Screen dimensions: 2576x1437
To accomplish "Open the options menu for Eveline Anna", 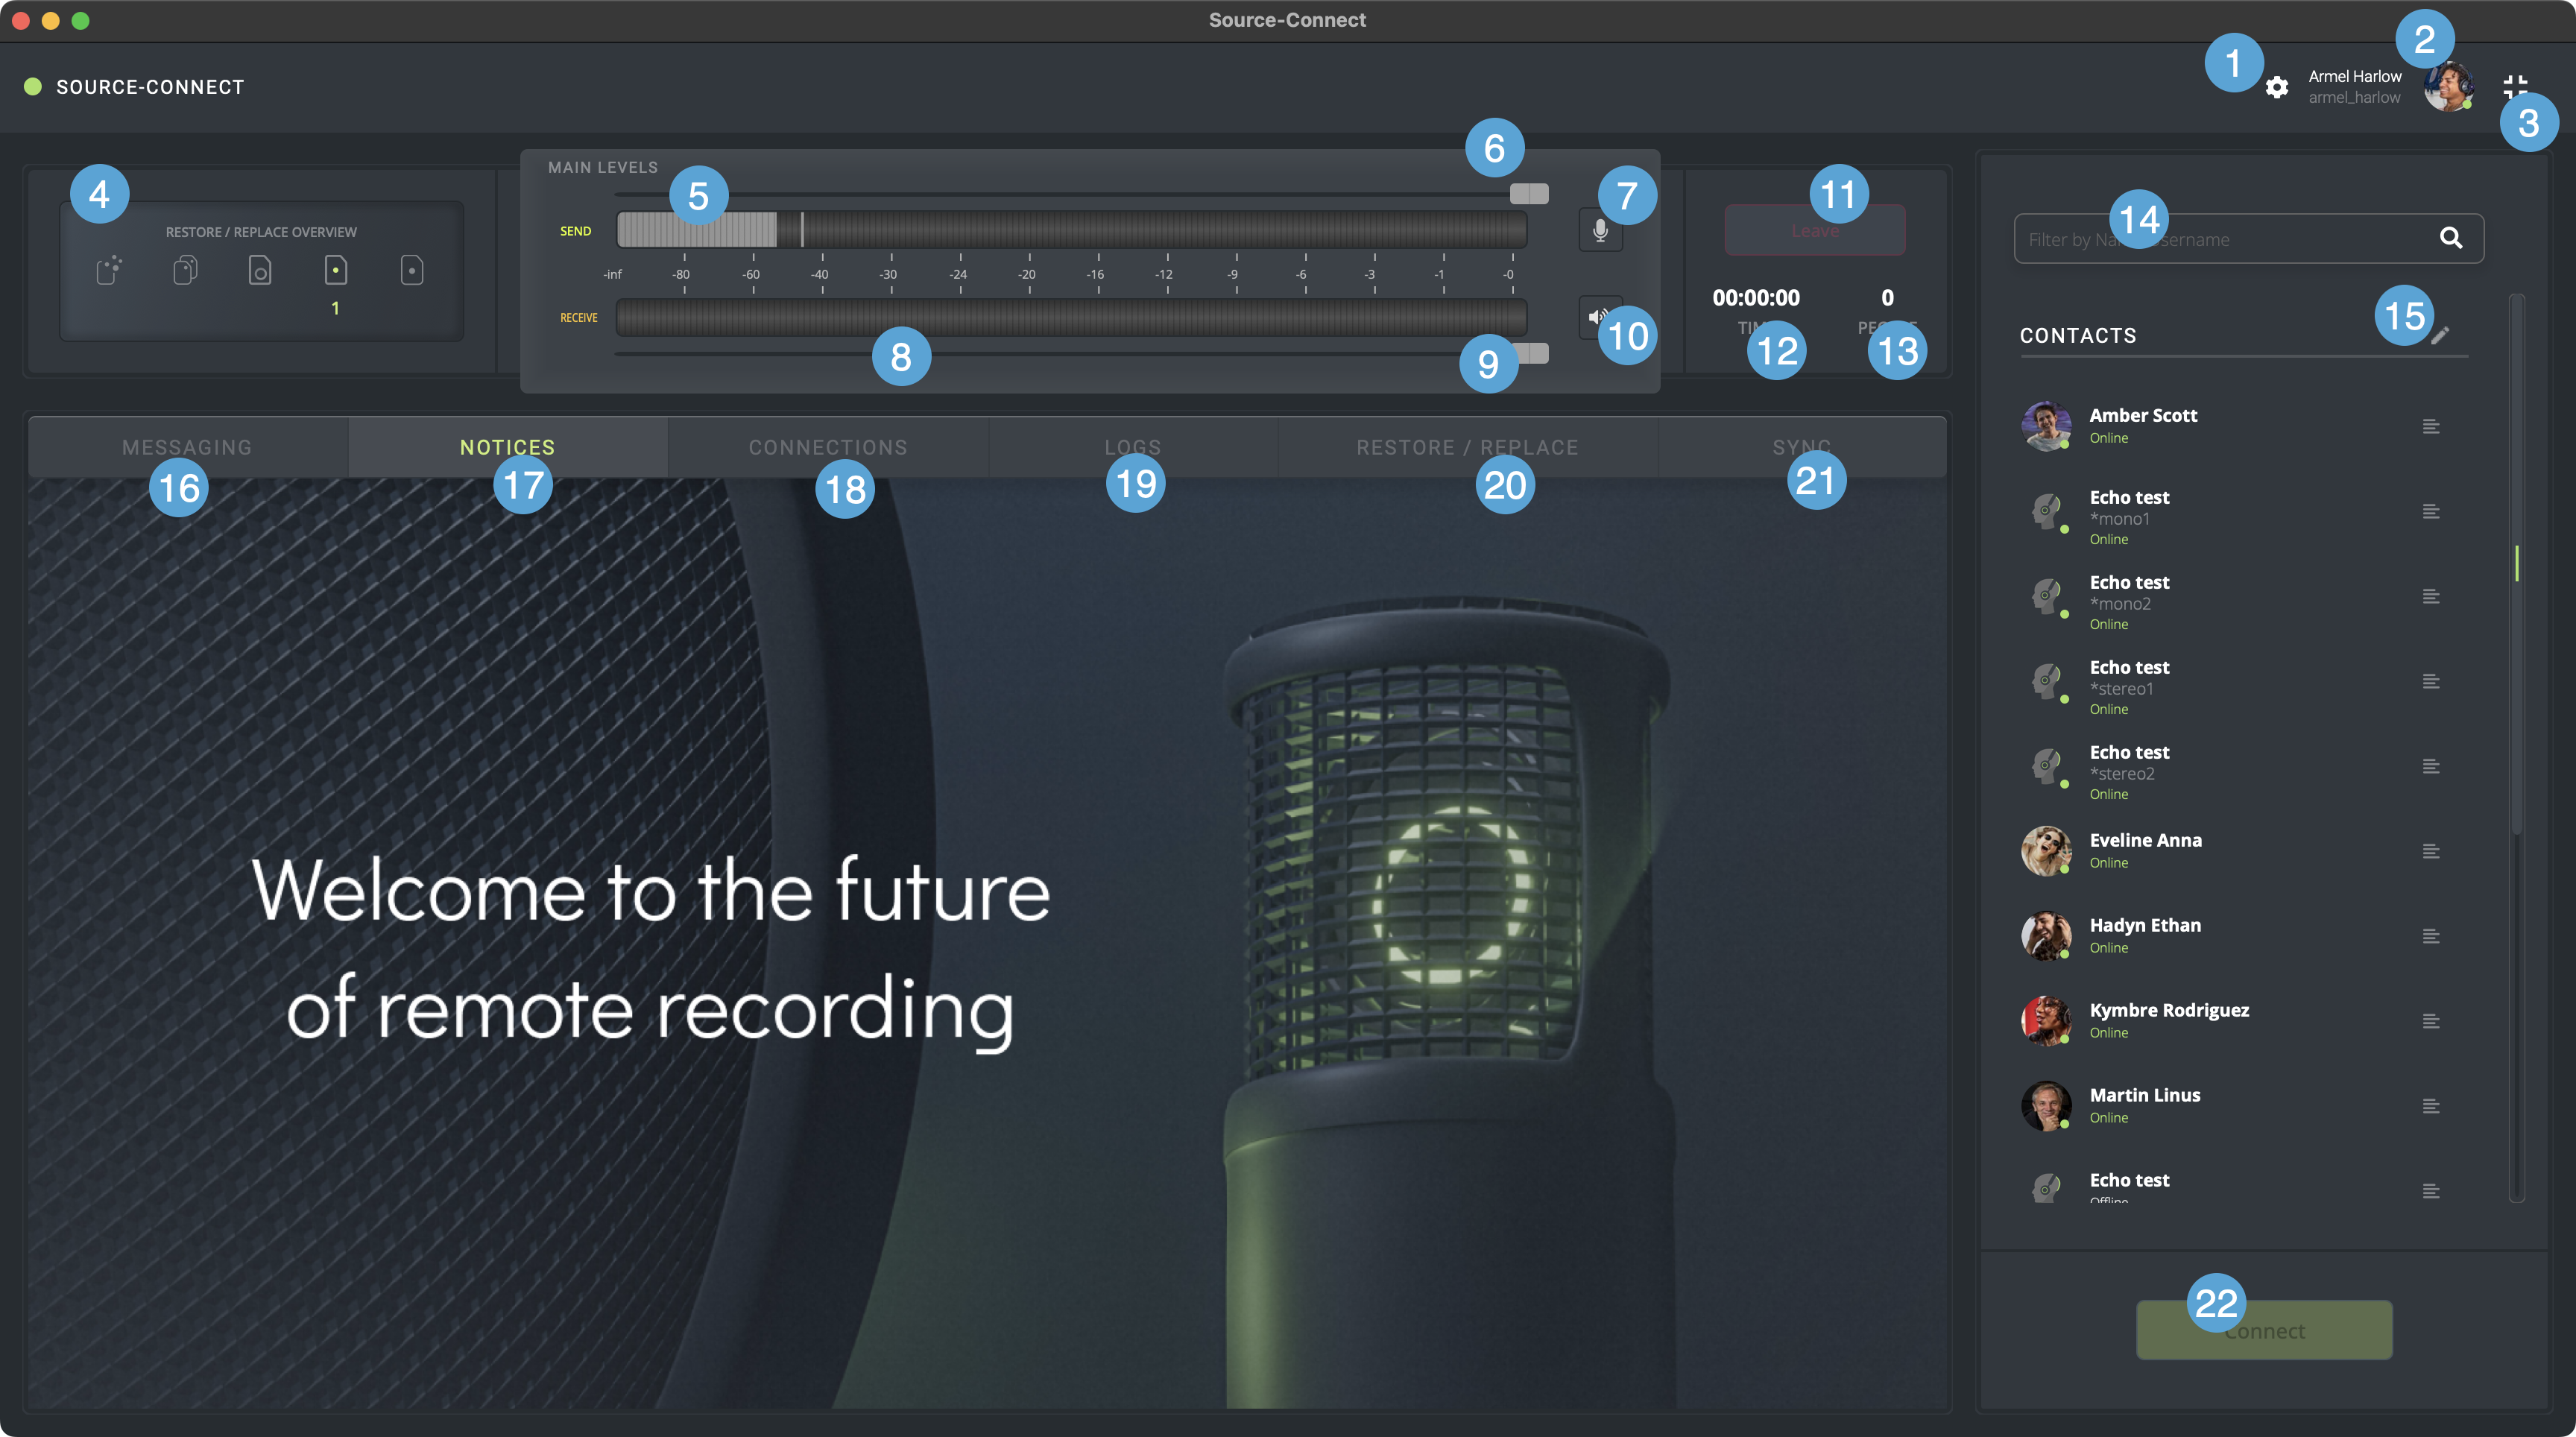I will click(2431, 852).
